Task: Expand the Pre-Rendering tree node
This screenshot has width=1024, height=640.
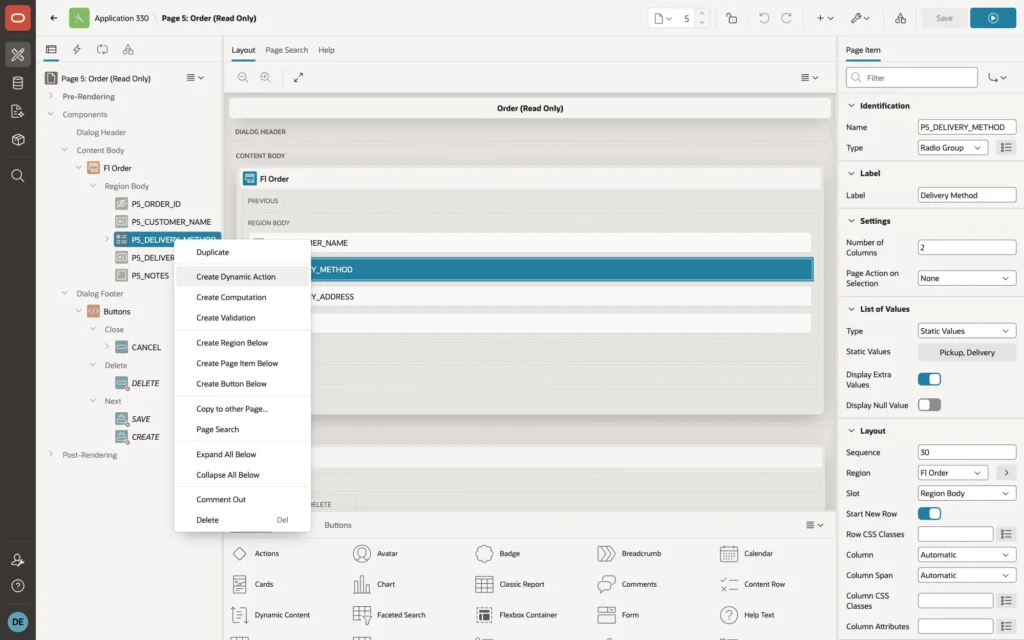Action: [x=51, y=96]
